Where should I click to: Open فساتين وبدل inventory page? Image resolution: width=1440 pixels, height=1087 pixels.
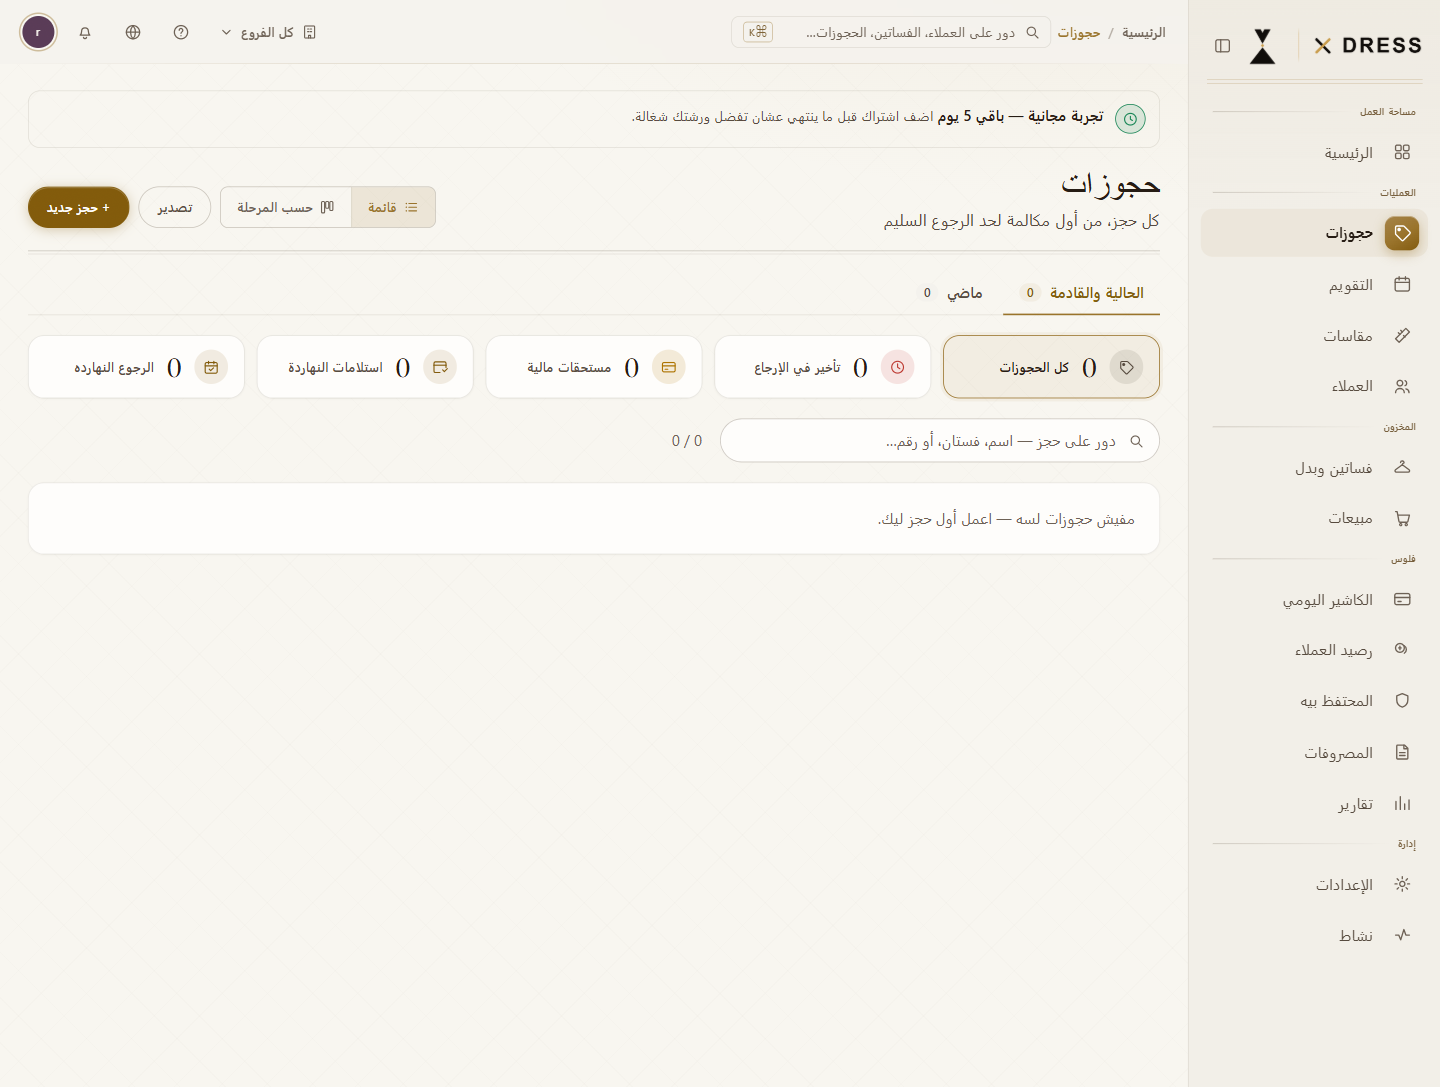coord(1314,468)
